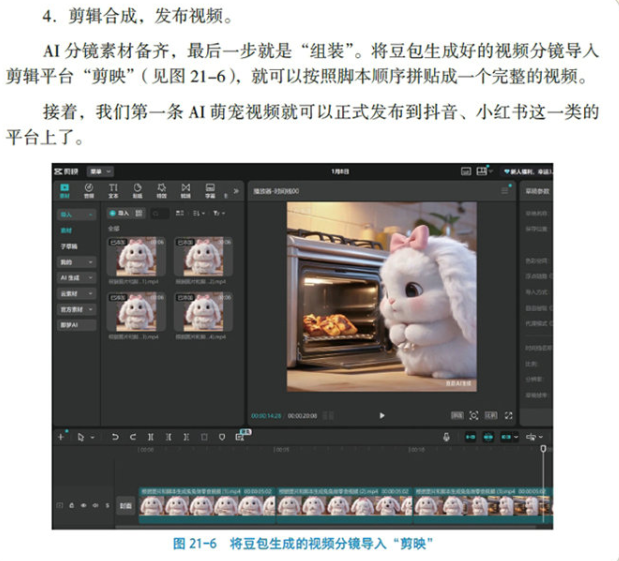
Task: Open the media sort dropdown
Action: tap(199, 213)
